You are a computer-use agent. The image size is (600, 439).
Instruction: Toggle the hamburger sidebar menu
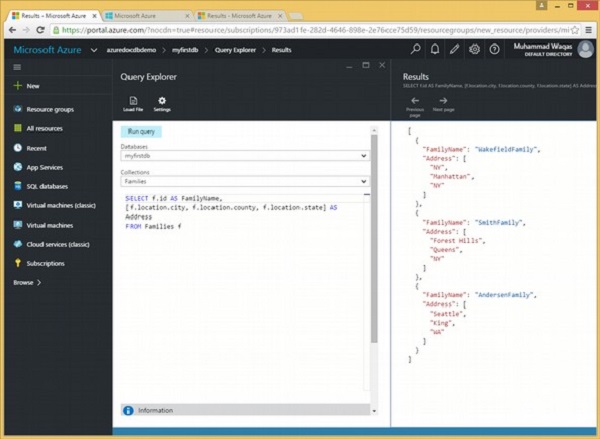point(17,67)
